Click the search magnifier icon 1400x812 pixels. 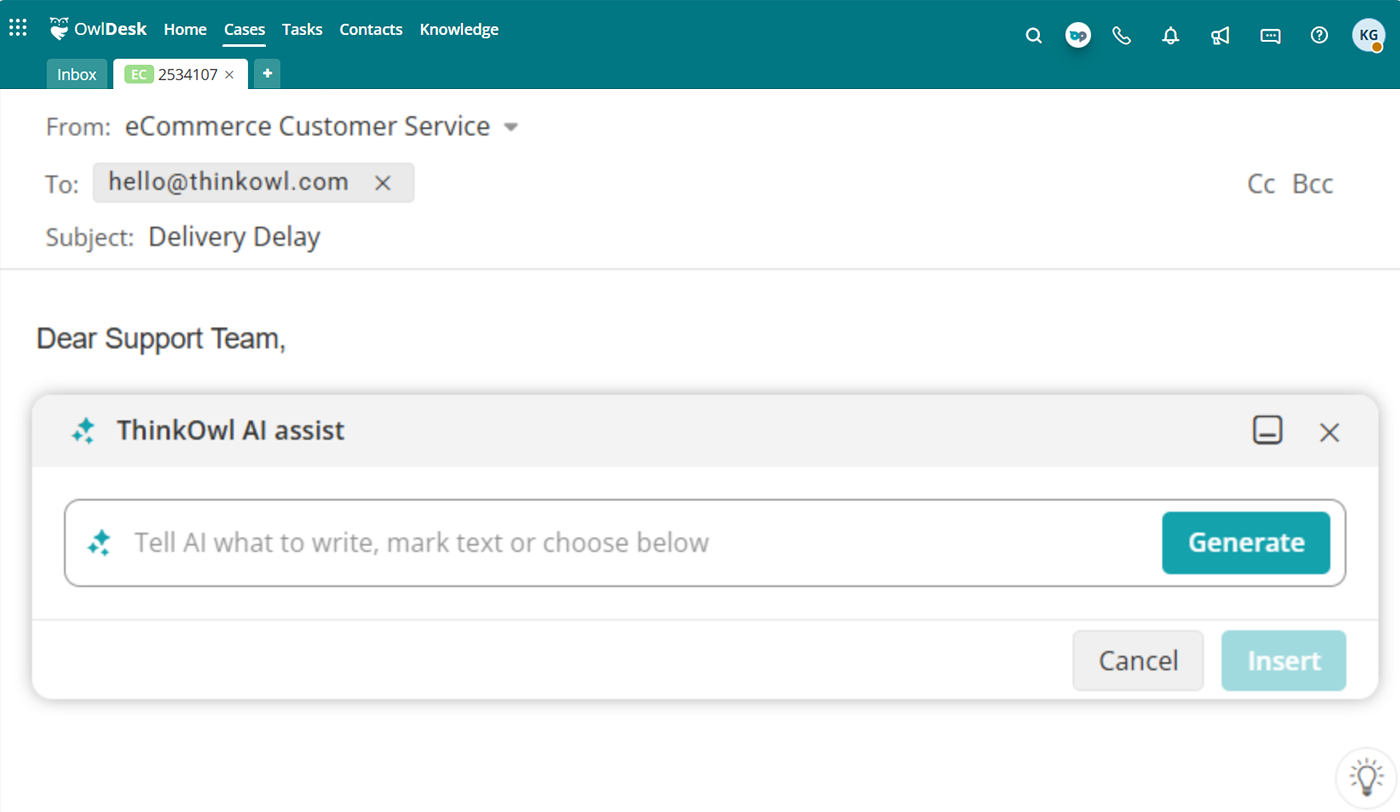click(1034, 36)
